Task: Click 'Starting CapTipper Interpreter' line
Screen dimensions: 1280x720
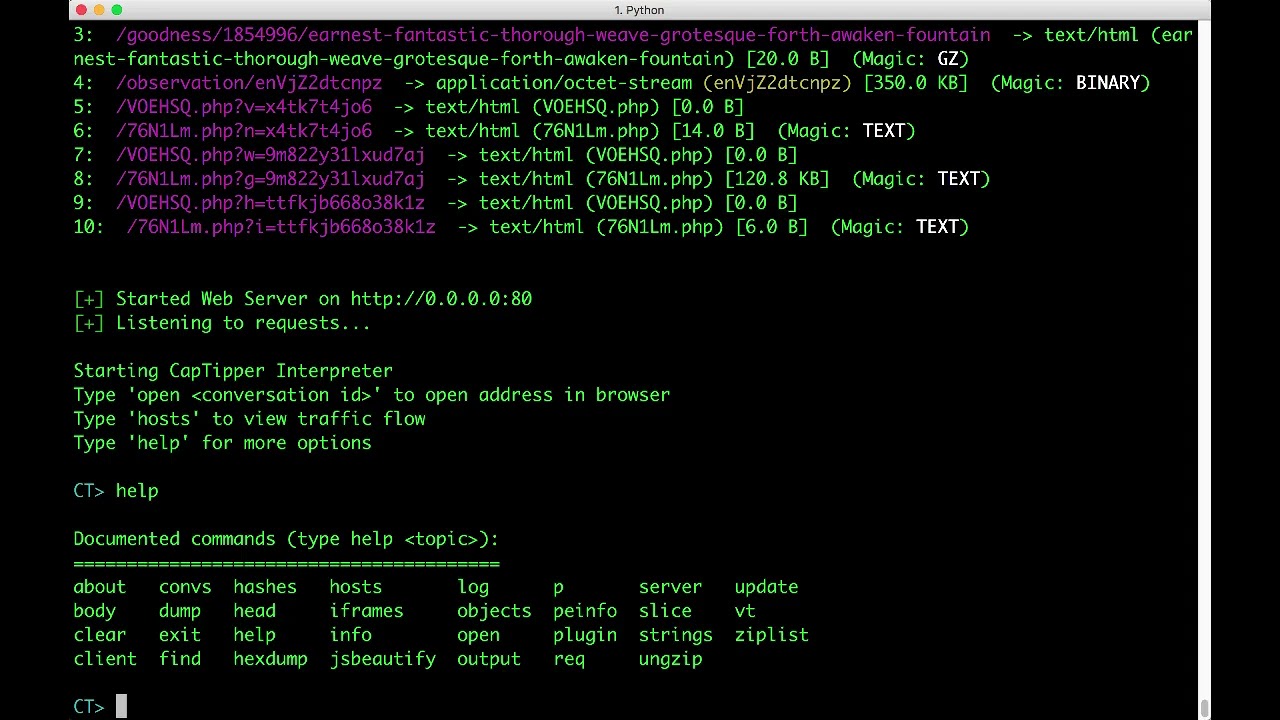Action: click(233, 371)
